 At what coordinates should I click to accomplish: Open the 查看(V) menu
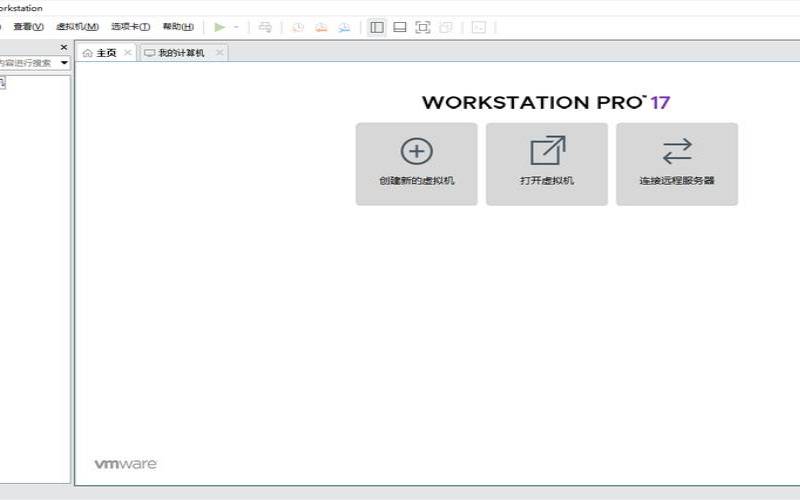pos(28,27)
